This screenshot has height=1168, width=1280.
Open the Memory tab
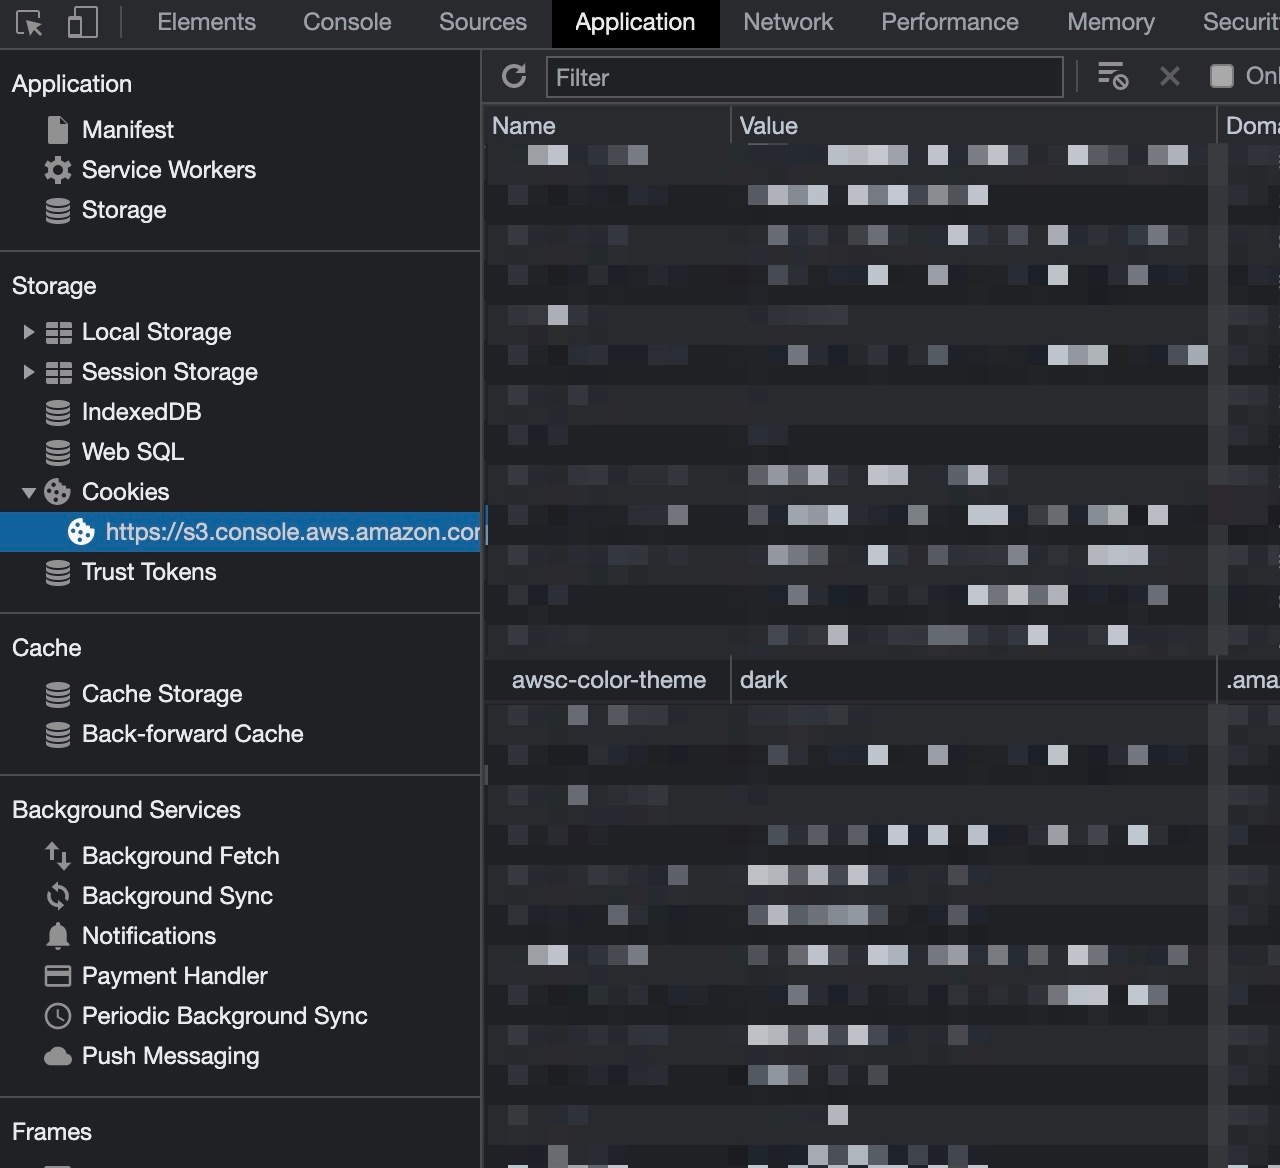1111,22
